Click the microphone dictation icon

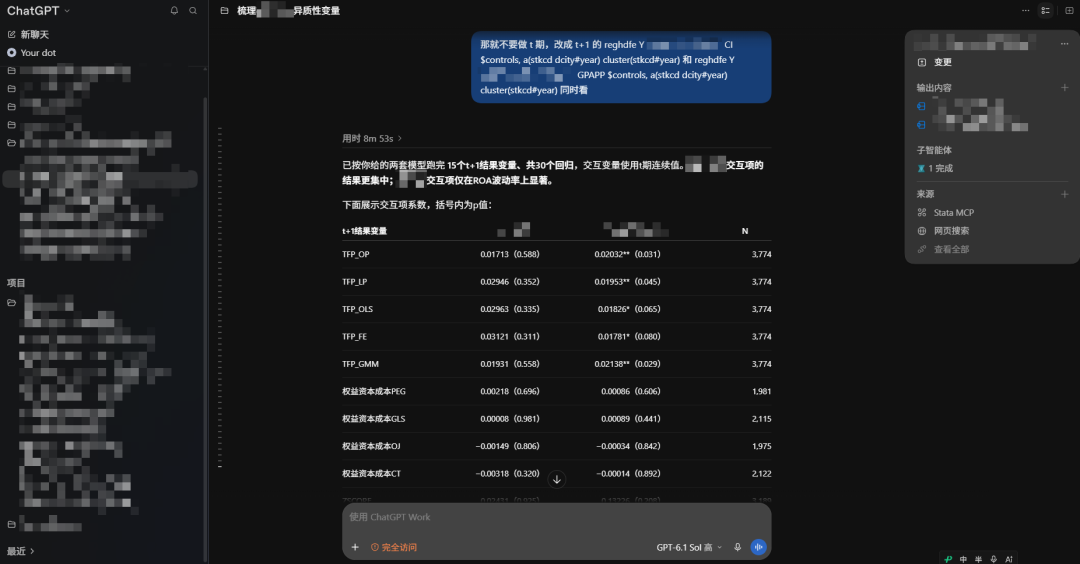click(x=737, y=547)
